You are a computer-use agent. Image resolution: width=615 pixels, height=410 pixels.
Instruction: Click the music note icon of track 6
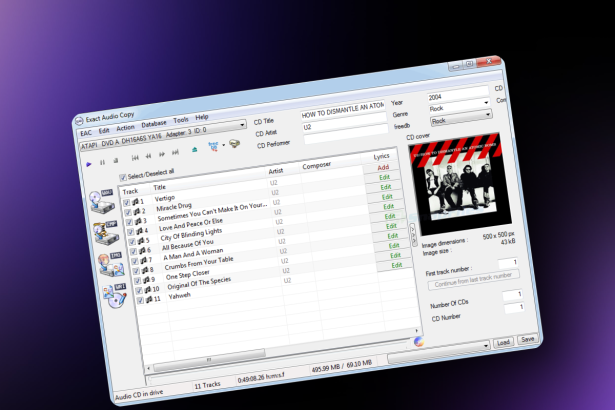coord(142,250)
